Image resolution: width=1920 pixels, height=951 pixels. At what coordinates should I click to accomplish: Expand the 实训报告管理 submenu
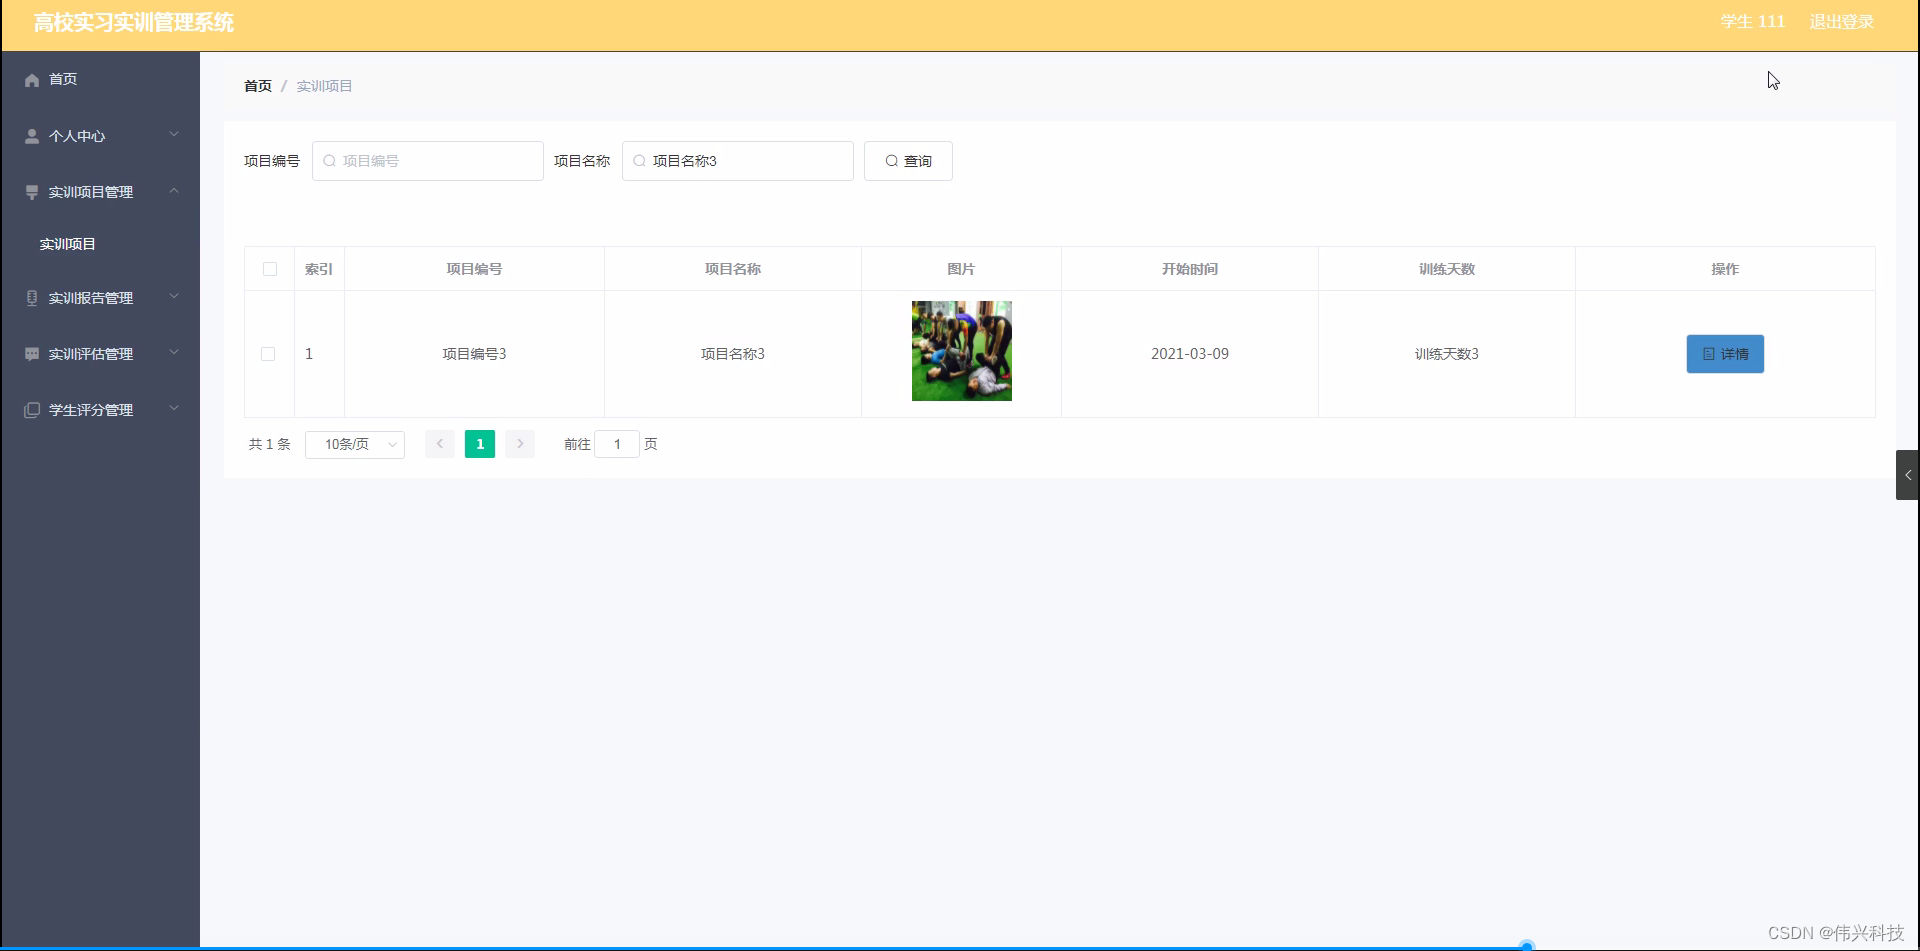click(x=174, y=297)
